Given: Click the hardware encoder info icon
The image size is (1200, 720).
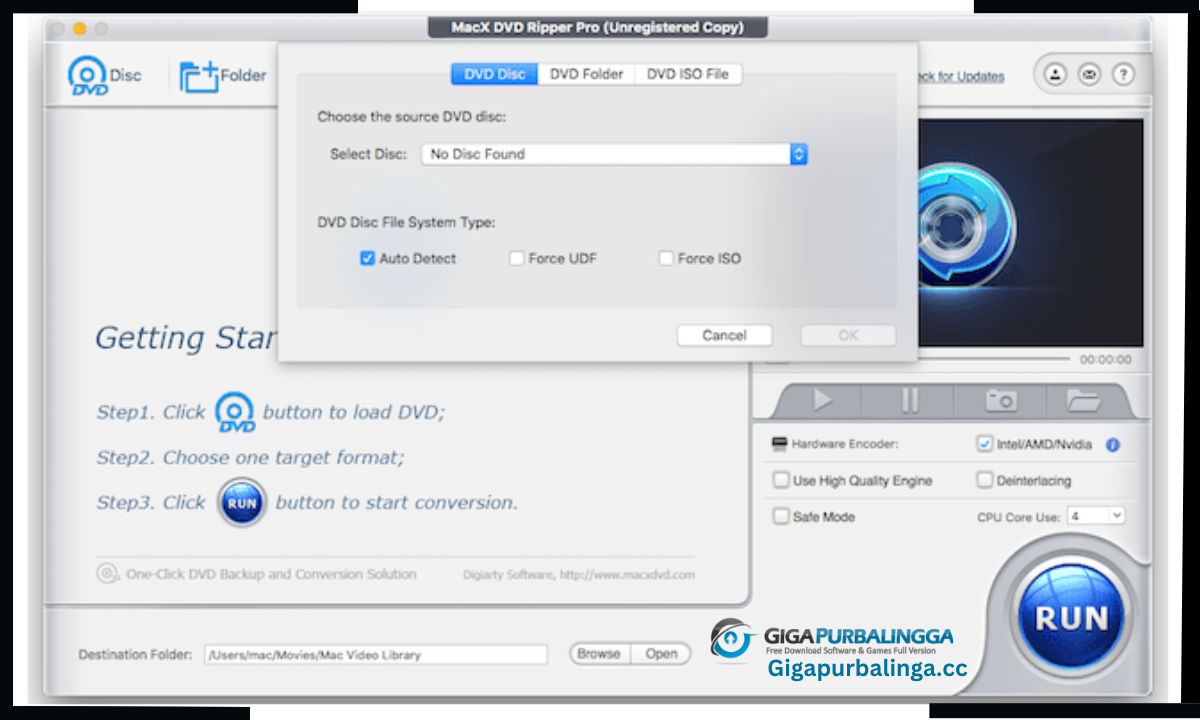Looking at the screenshot, I should pos(1112,445).
